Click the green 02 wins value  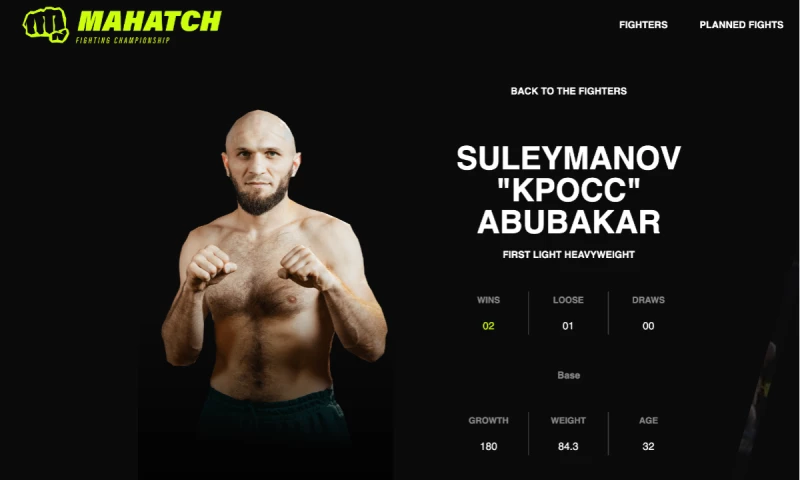coord(488,326)
